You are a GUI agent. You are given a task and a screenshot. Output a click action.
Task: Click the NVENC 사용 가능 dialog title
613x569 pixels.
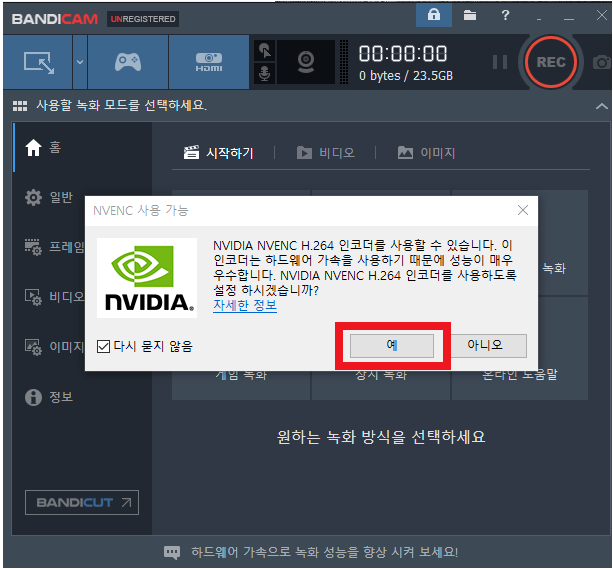click(x=141, y=210)
